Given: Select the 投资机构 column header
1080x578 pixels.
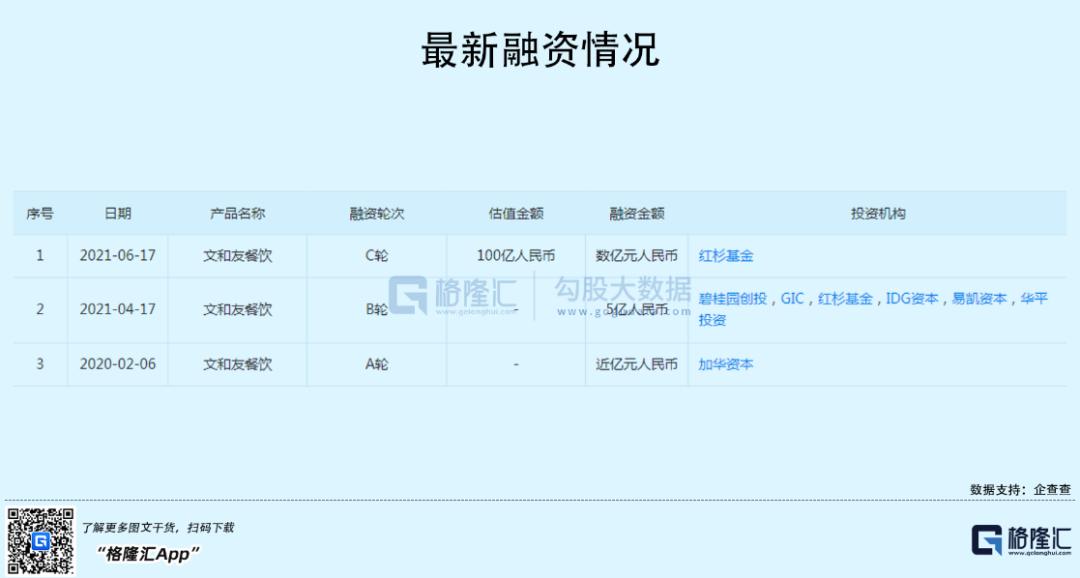Looking at the screenshot, I should pyautogui.click(x=878, y=214).
